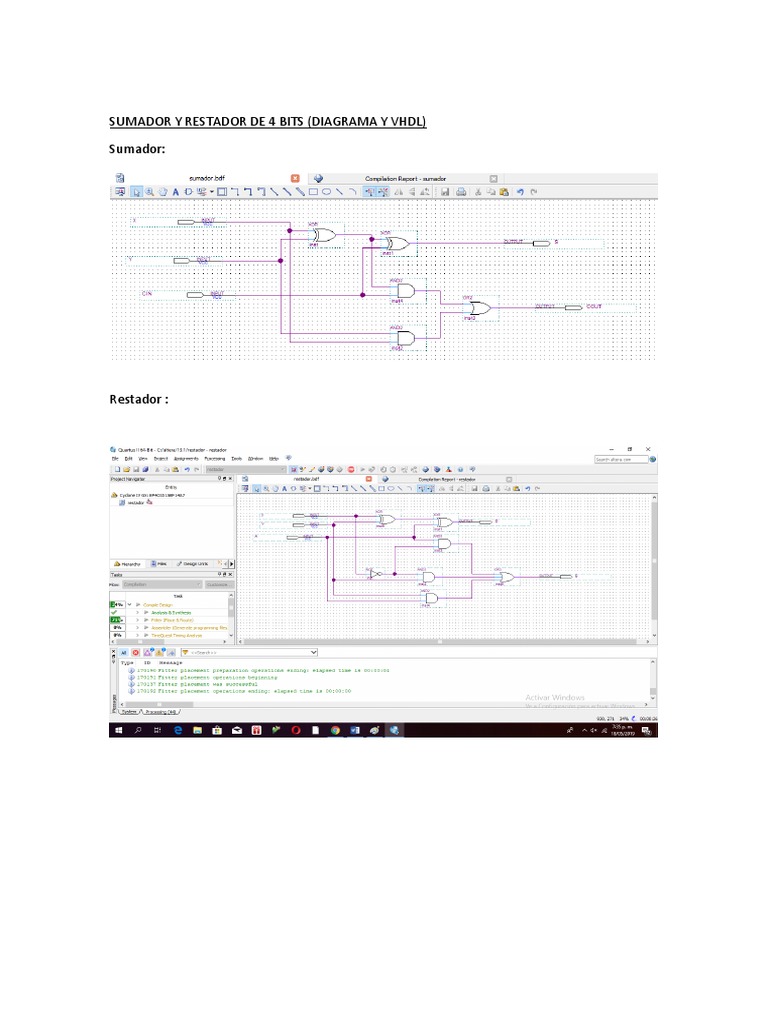768x1024 pixels.
Task: Toggle the rubberbanding tool in restador toolbar
Action: point(421,489)
